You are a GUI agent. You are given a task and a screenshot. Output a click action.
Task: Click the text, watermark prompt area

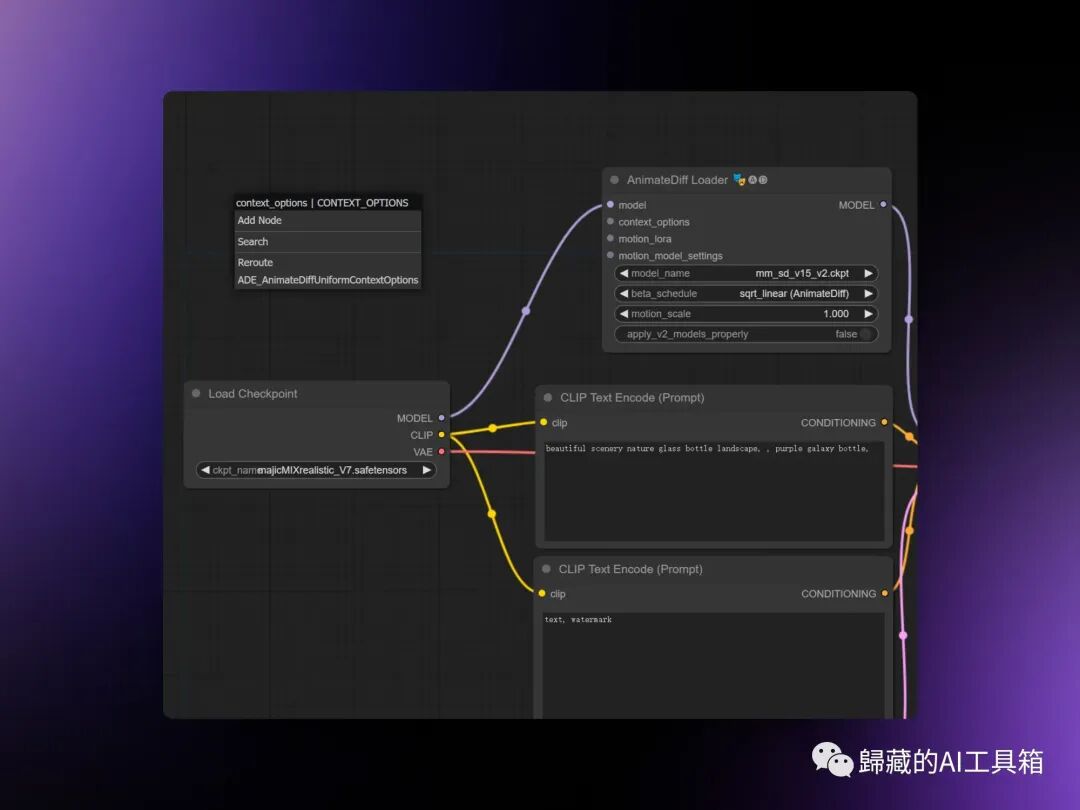(x=714, y=665)
